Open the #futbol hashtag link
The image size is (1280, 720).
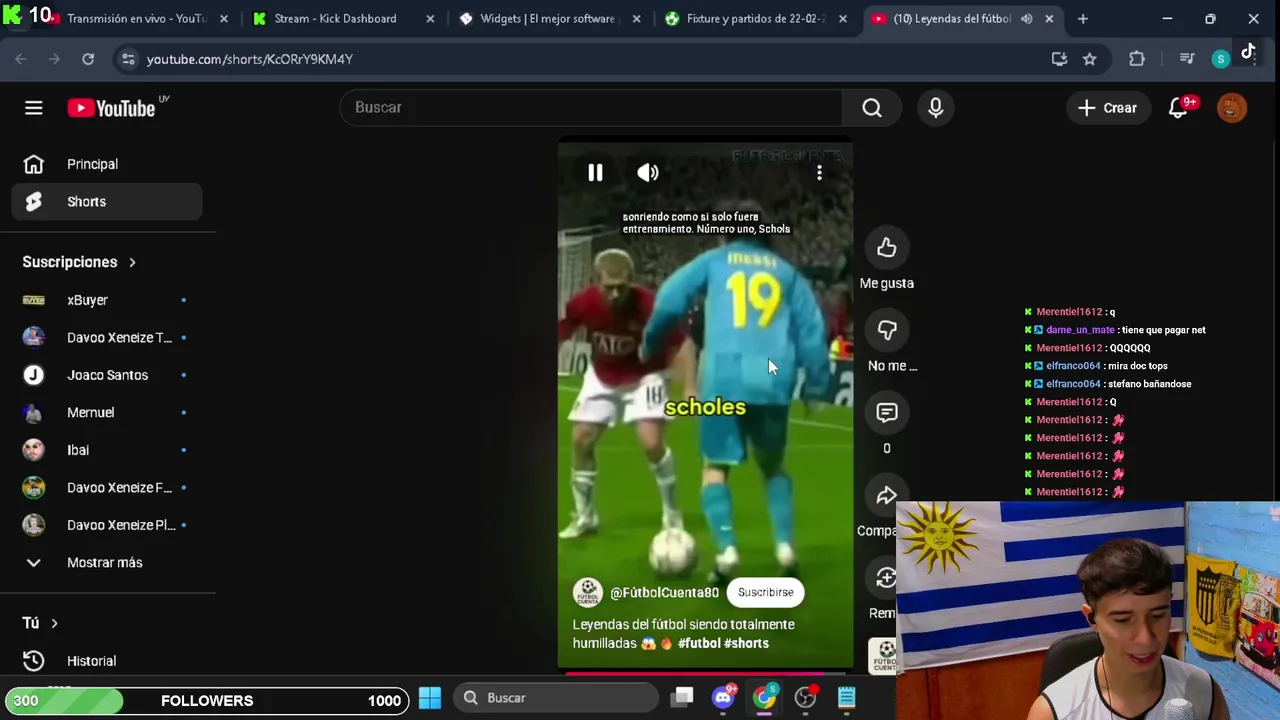pyautogui.click(x=698, y=643)
